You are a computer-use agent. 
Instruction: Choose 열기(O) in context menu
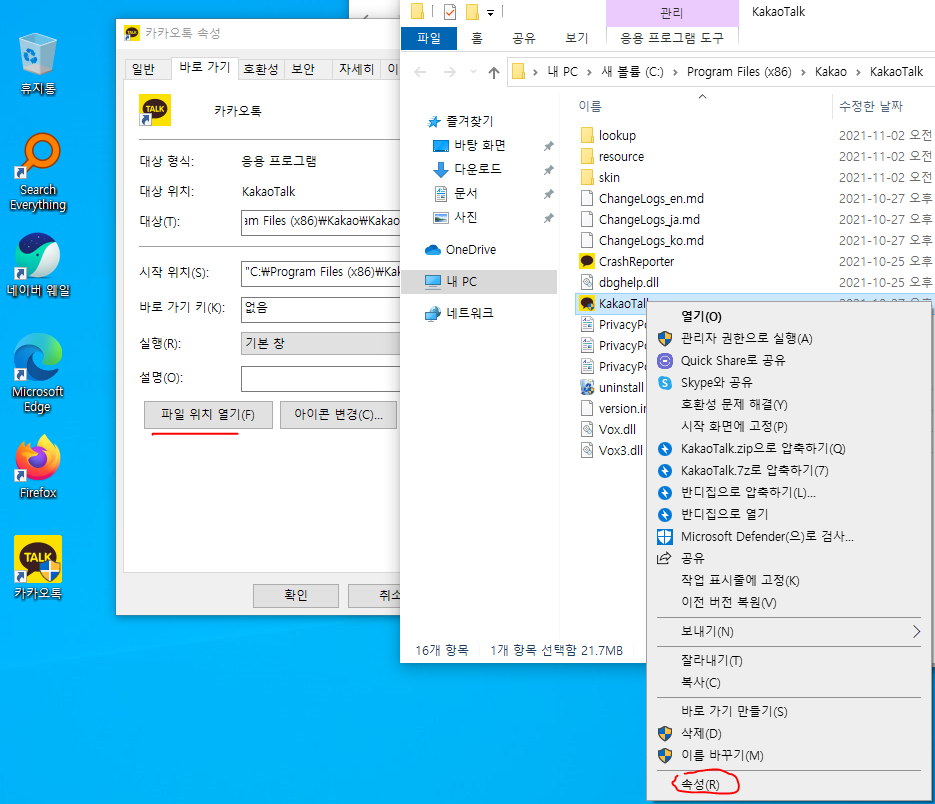click(x=790, y=316)
